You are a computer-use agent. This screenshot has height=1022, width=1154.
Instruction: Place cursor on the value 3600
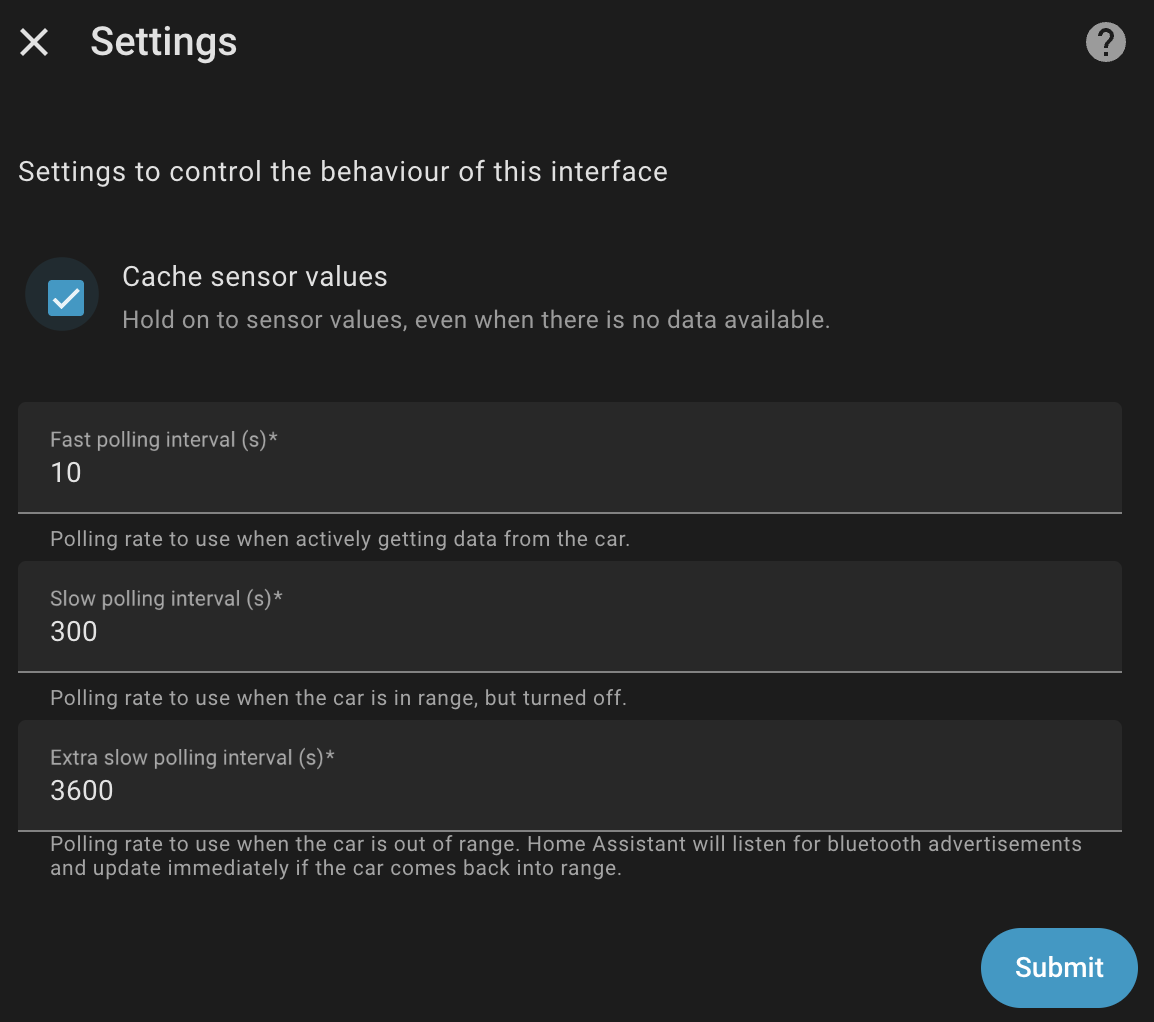tap(82, 791)
